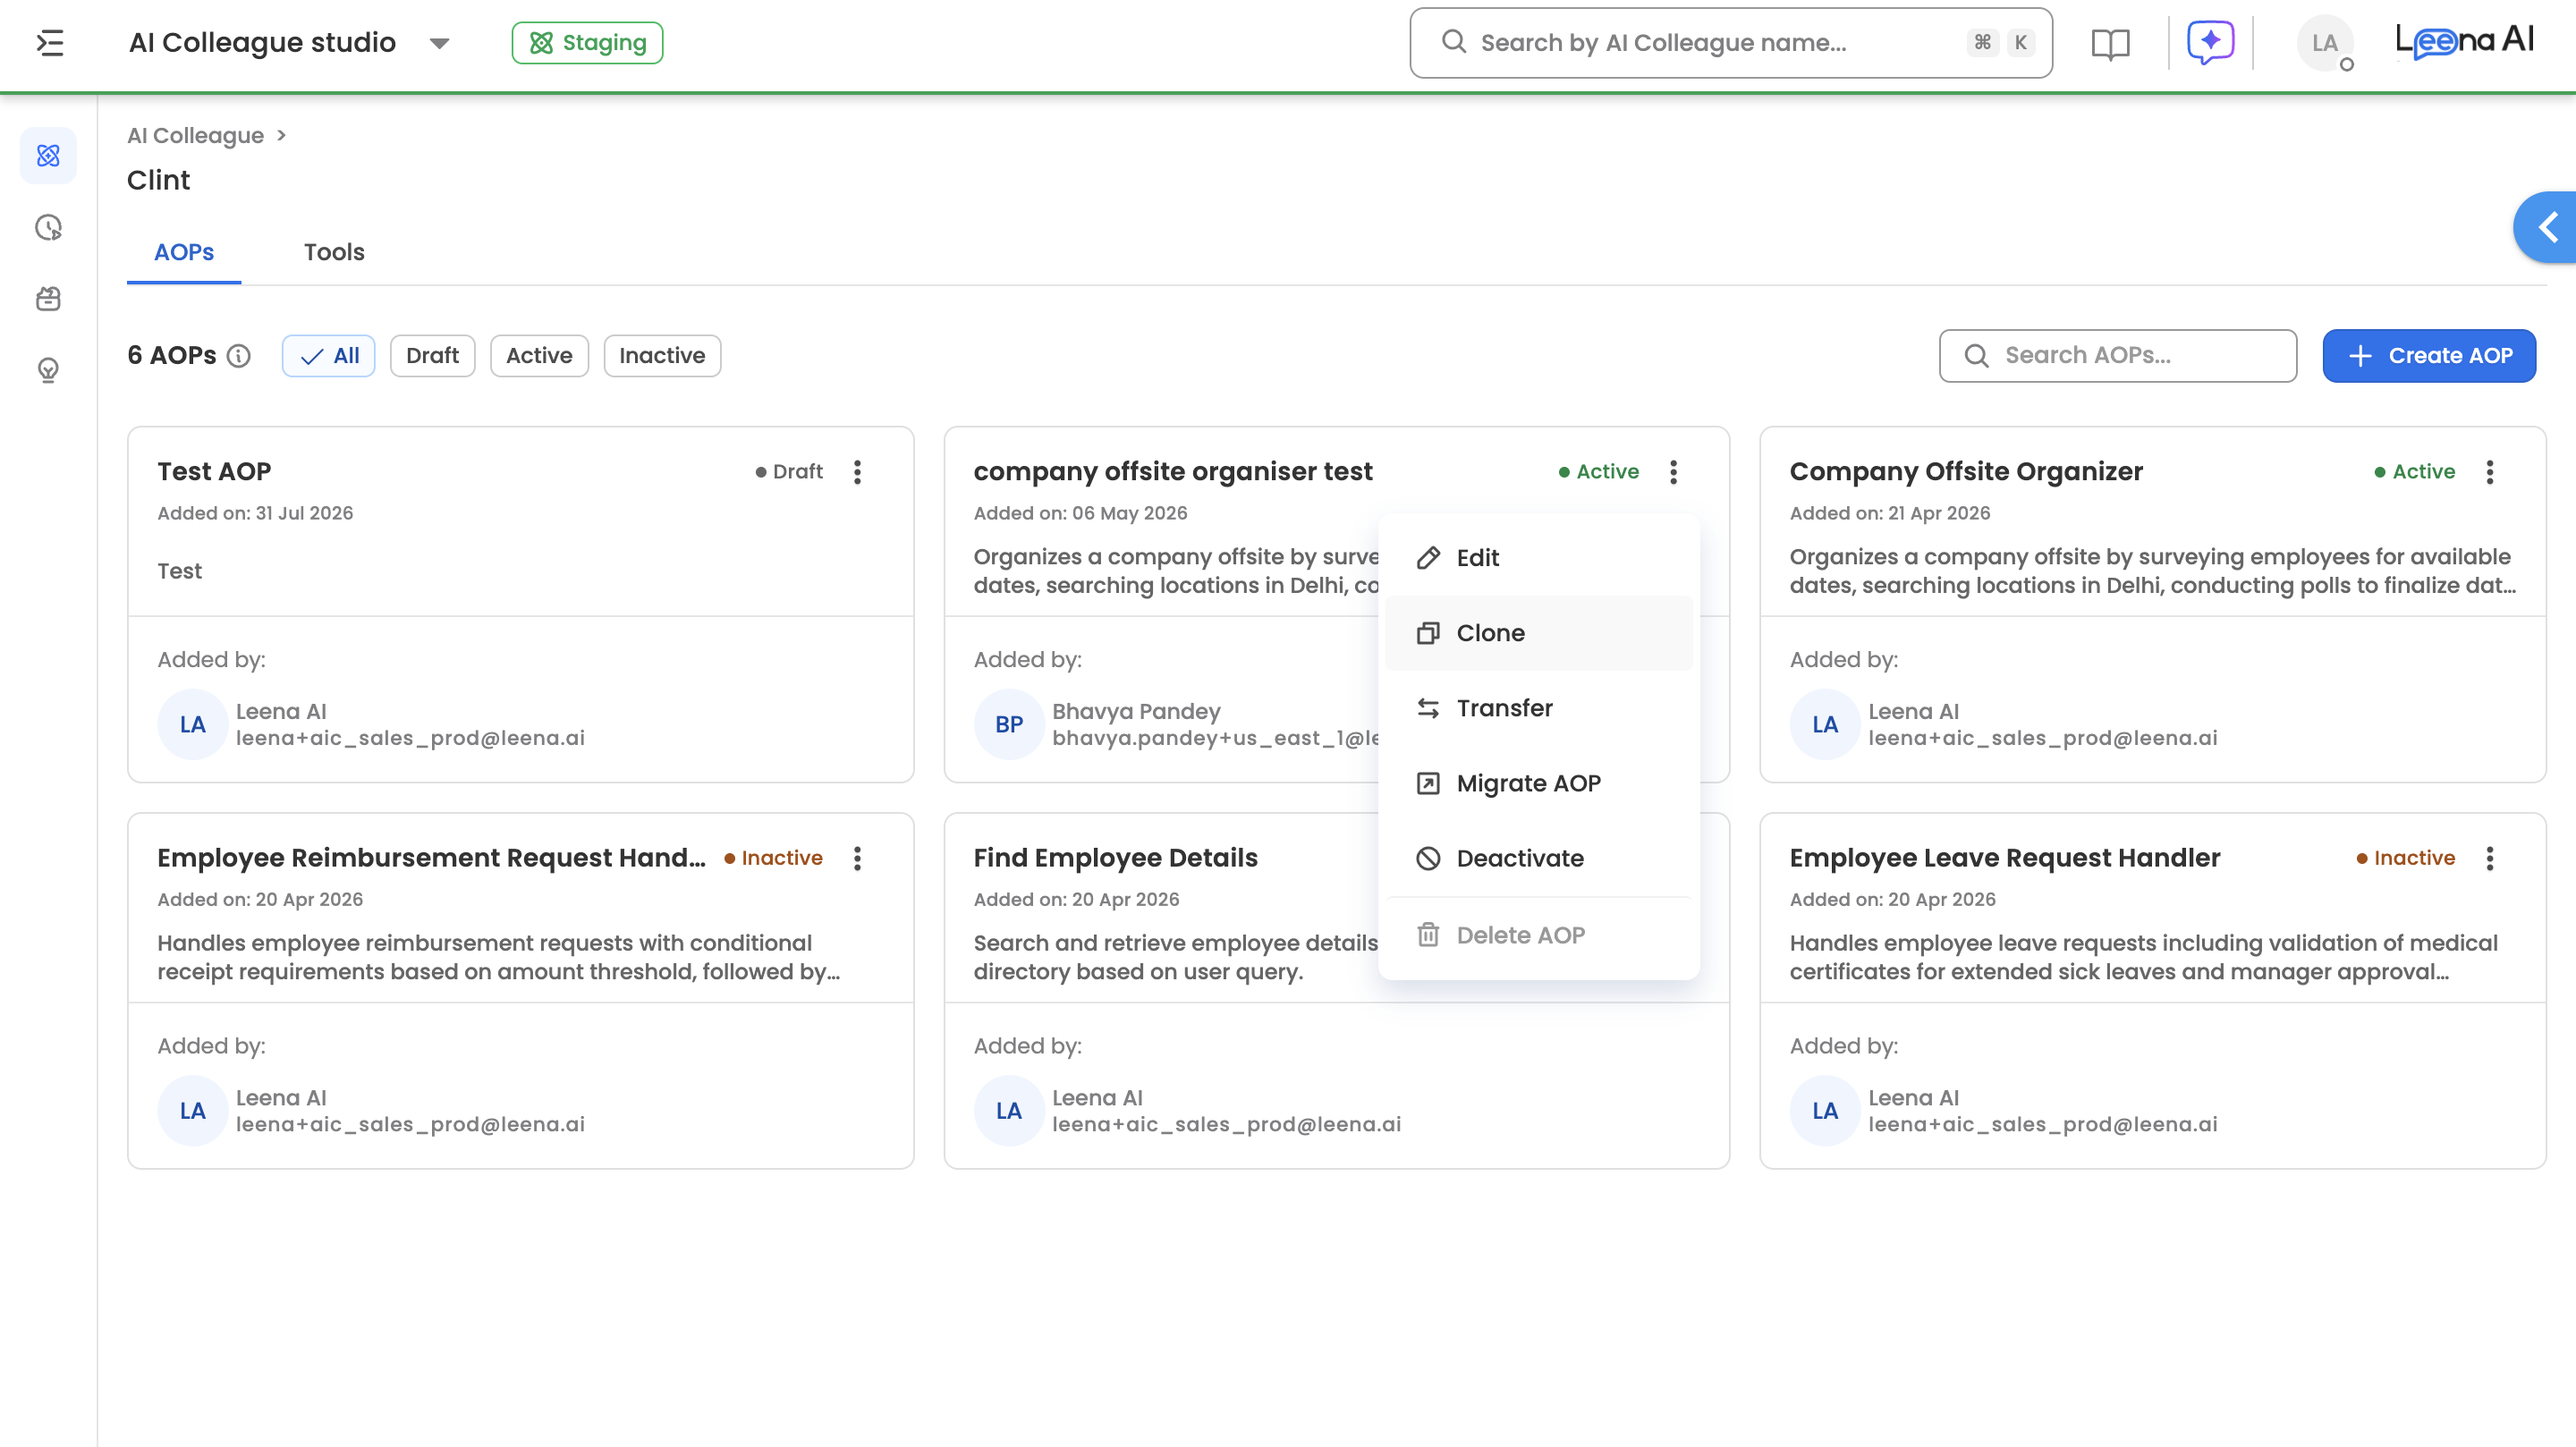Filter AOPs by Active status
This screenshot has width=2576, height=1447.
539,356
